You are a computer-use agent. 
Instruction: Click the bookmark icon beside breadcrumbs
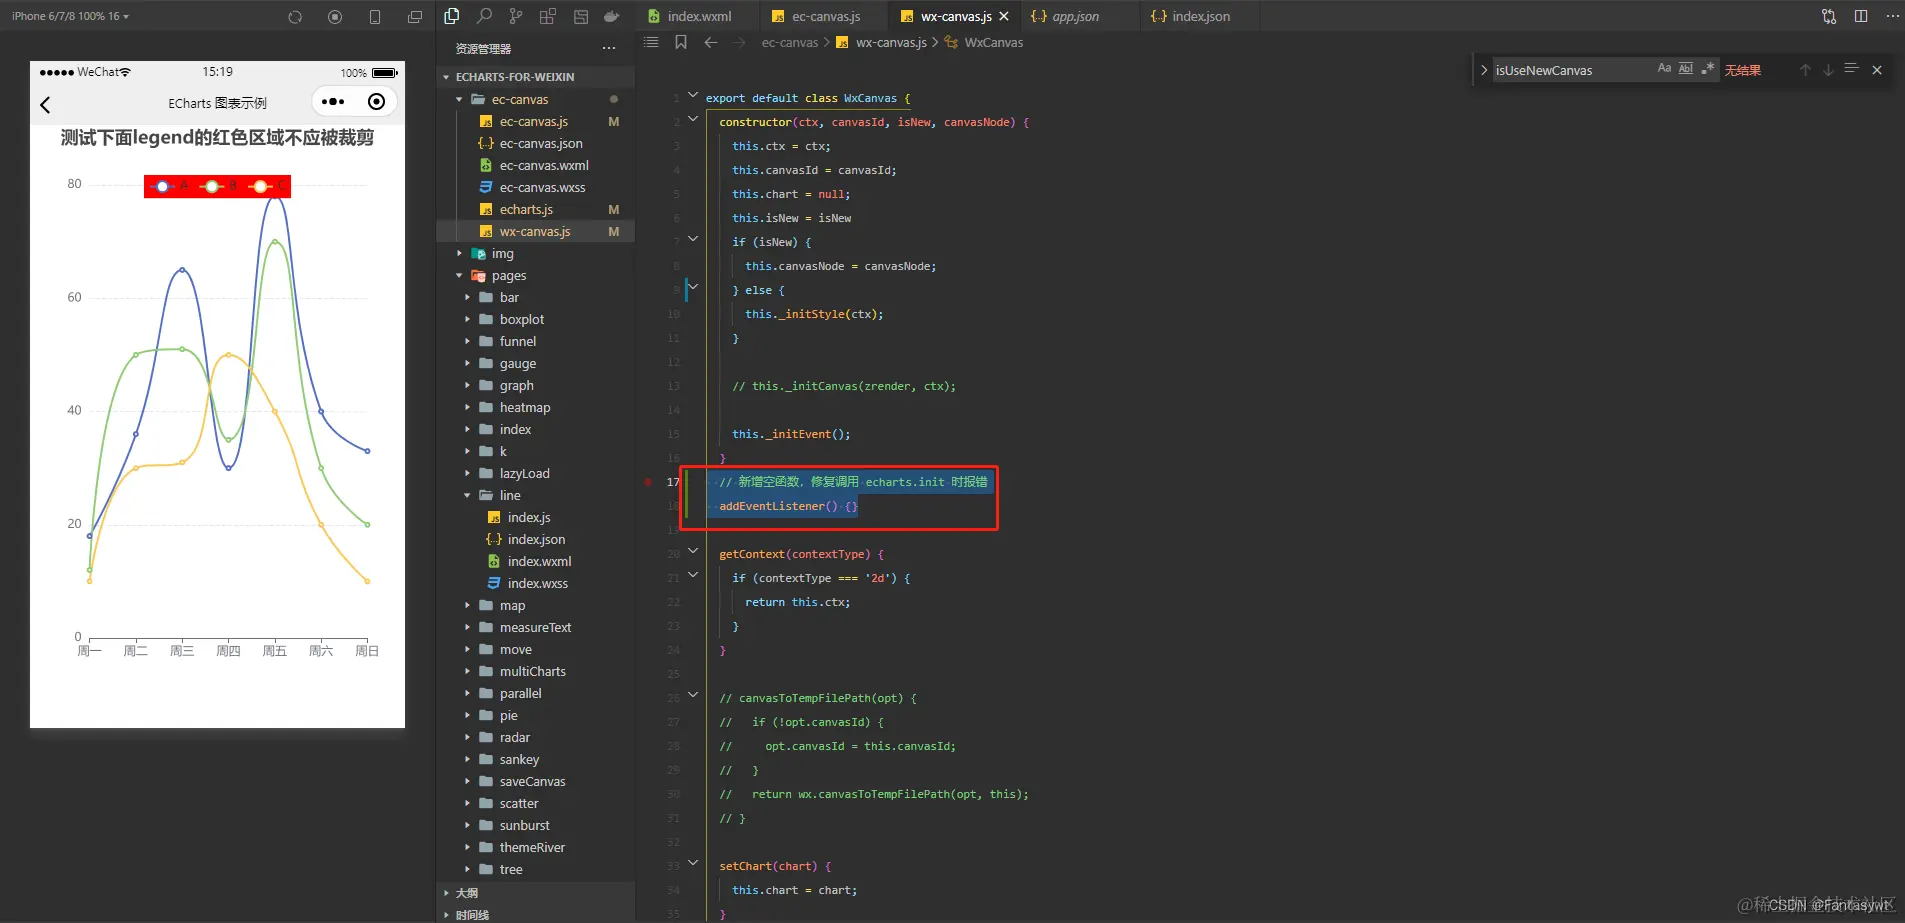(681, 42)
